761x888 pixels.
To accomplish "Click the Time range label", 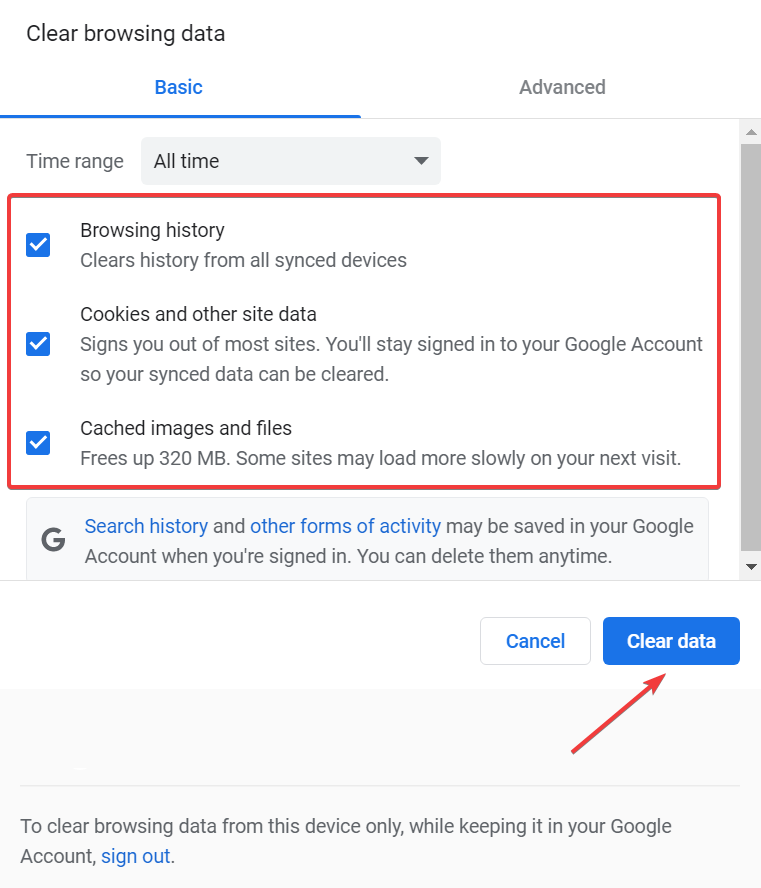I will pyautogui.click(x=75, y=161).
